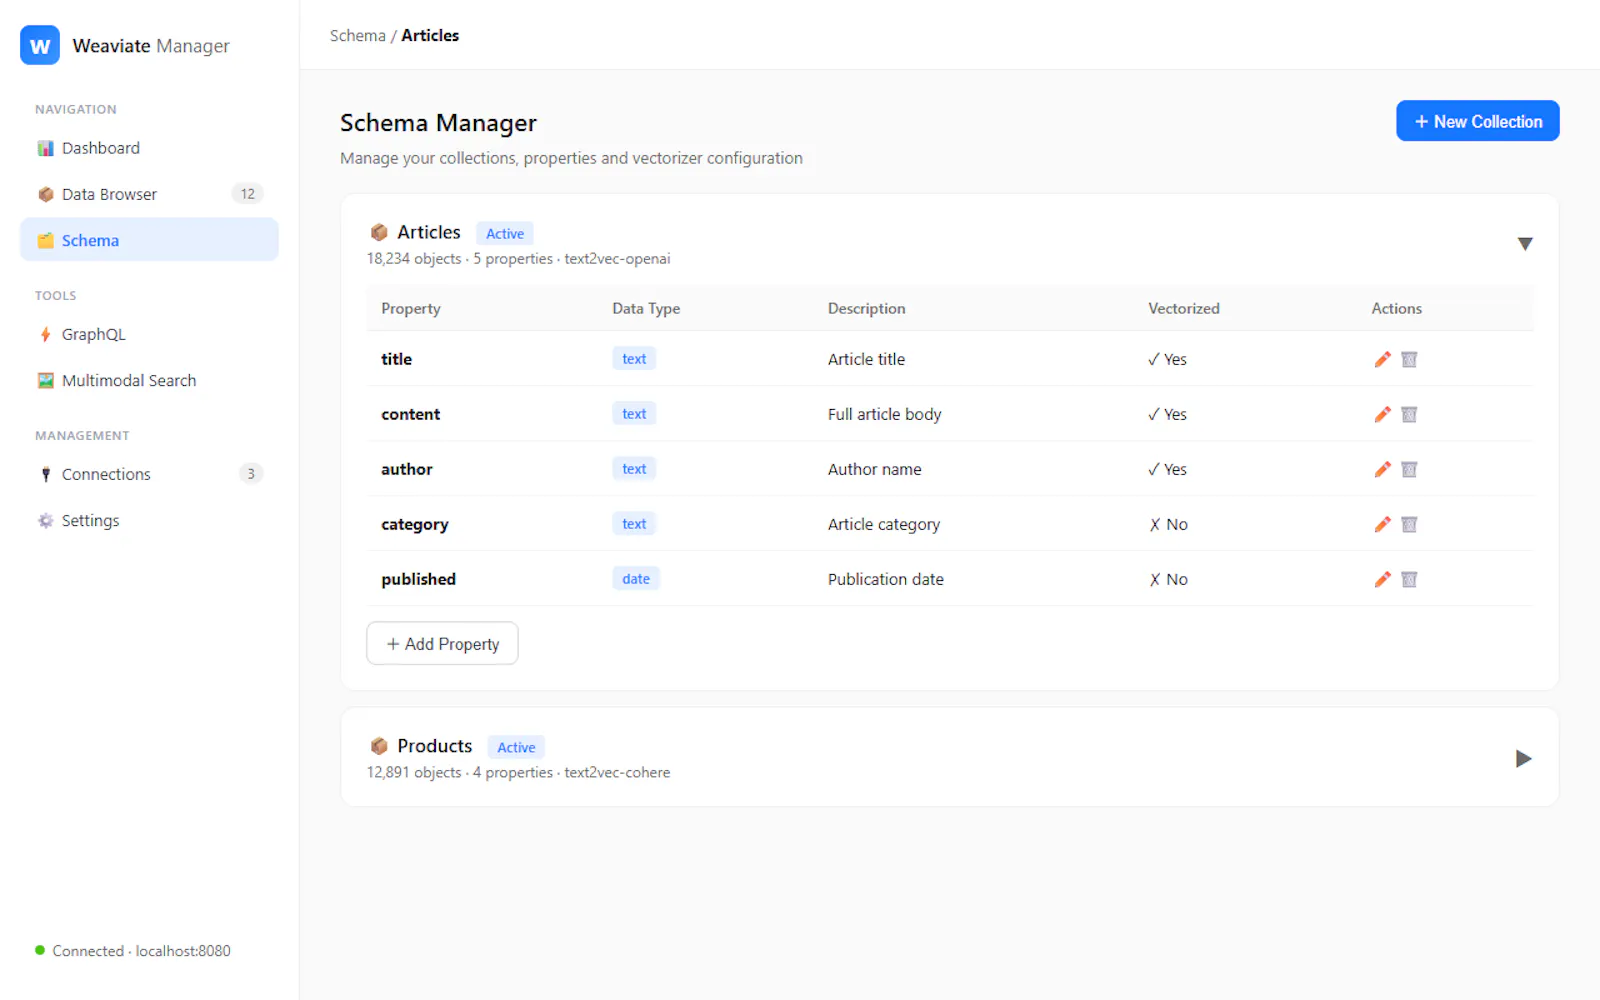
Task: Open the GraphQL tool
Action: pyautogui.click(x=149, y=334)
